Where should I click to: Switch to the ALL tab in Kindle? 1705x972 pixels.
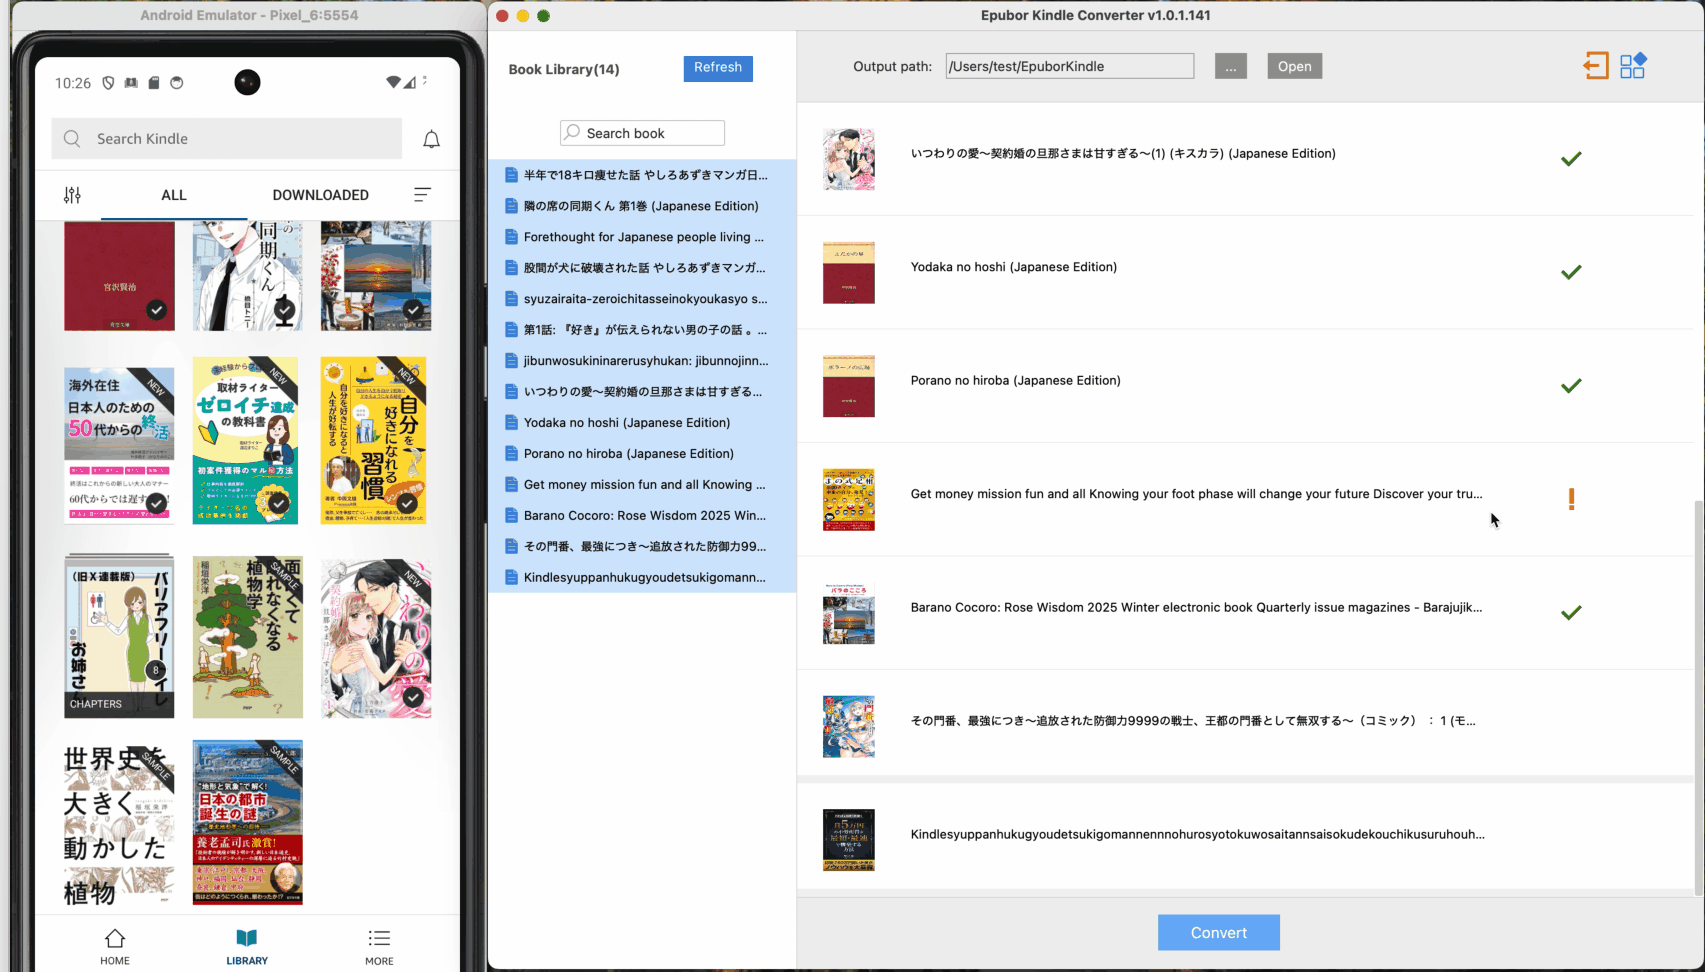(x=174, y=195)
